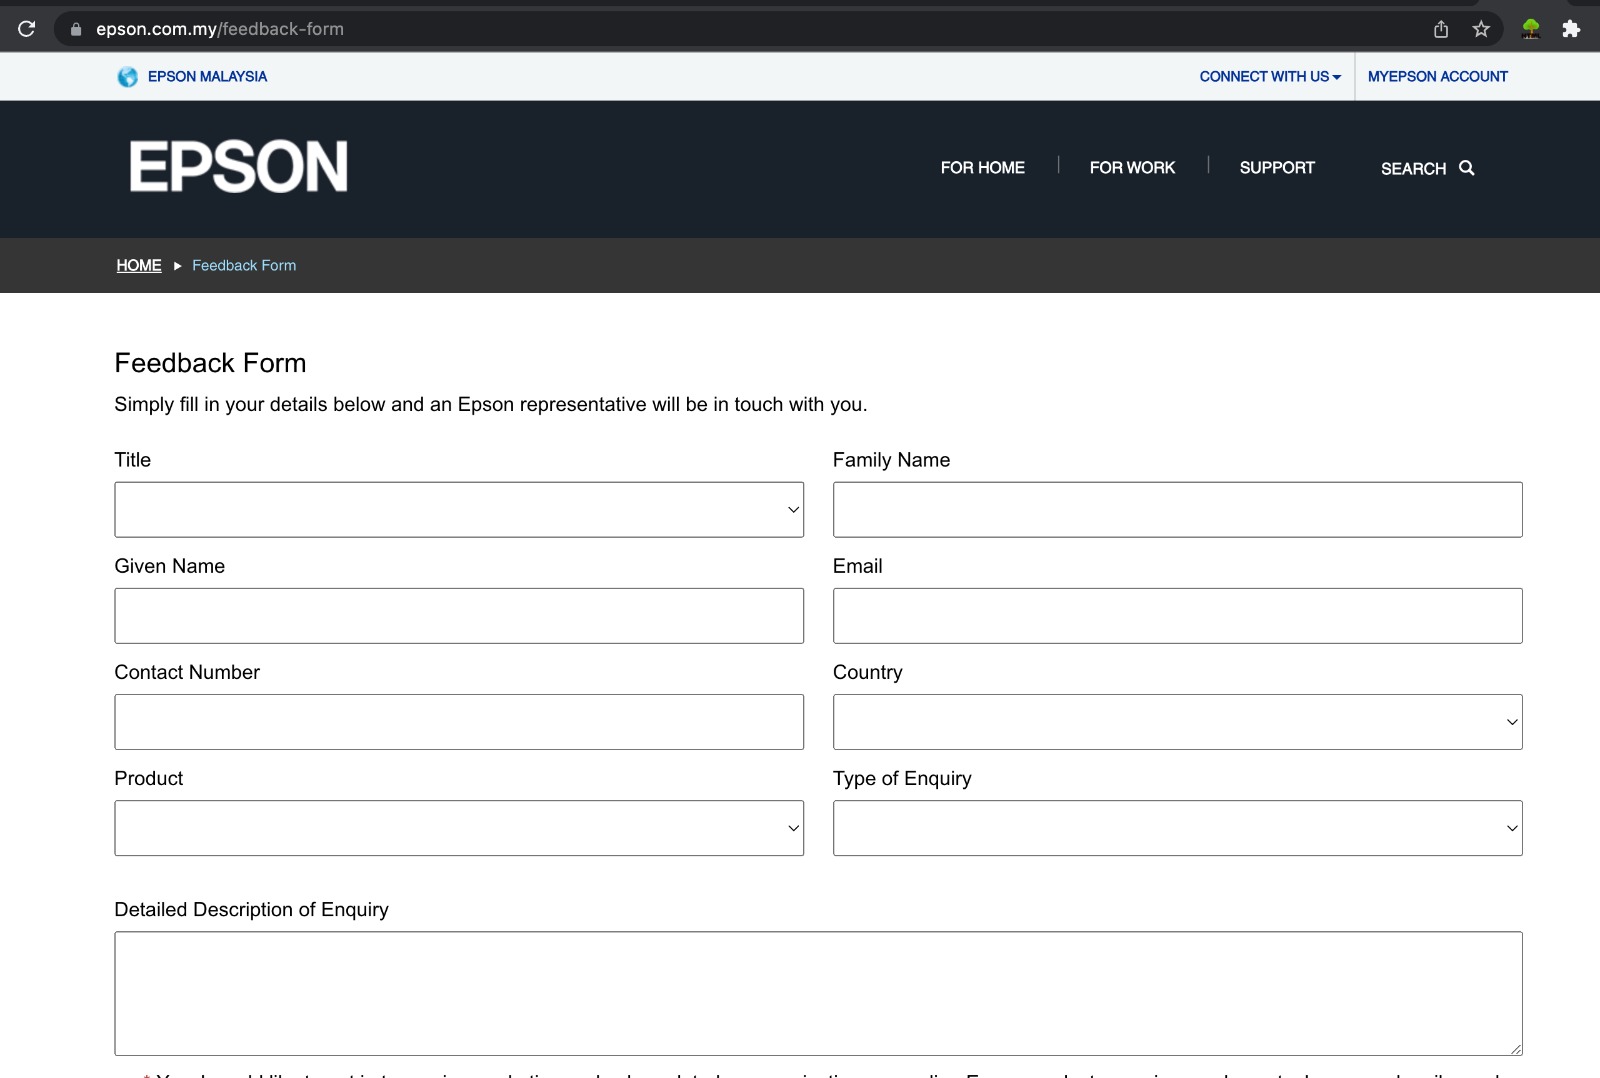The width and height of the screenshot is (1600, 1078).
Task: Open the HTML tree browser extension
Action: pos(1532,29)
